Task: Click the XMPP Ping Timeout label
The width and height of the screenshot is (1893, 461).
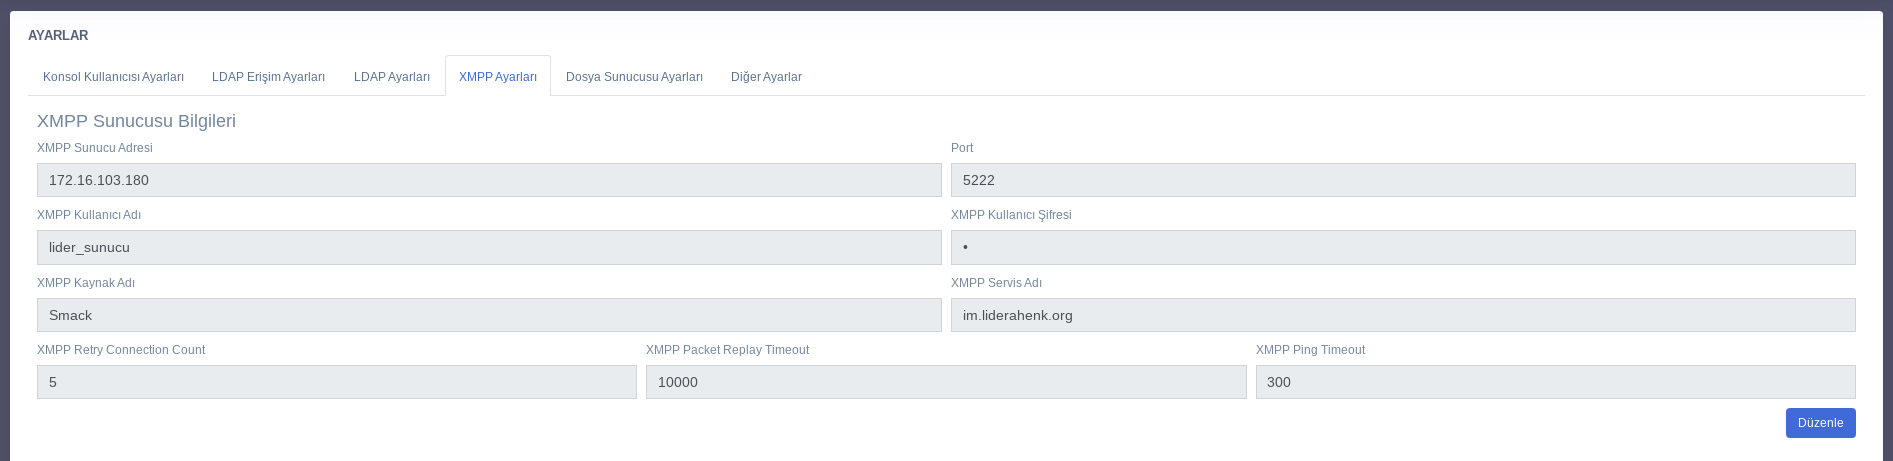Action: pos(1310,350)
